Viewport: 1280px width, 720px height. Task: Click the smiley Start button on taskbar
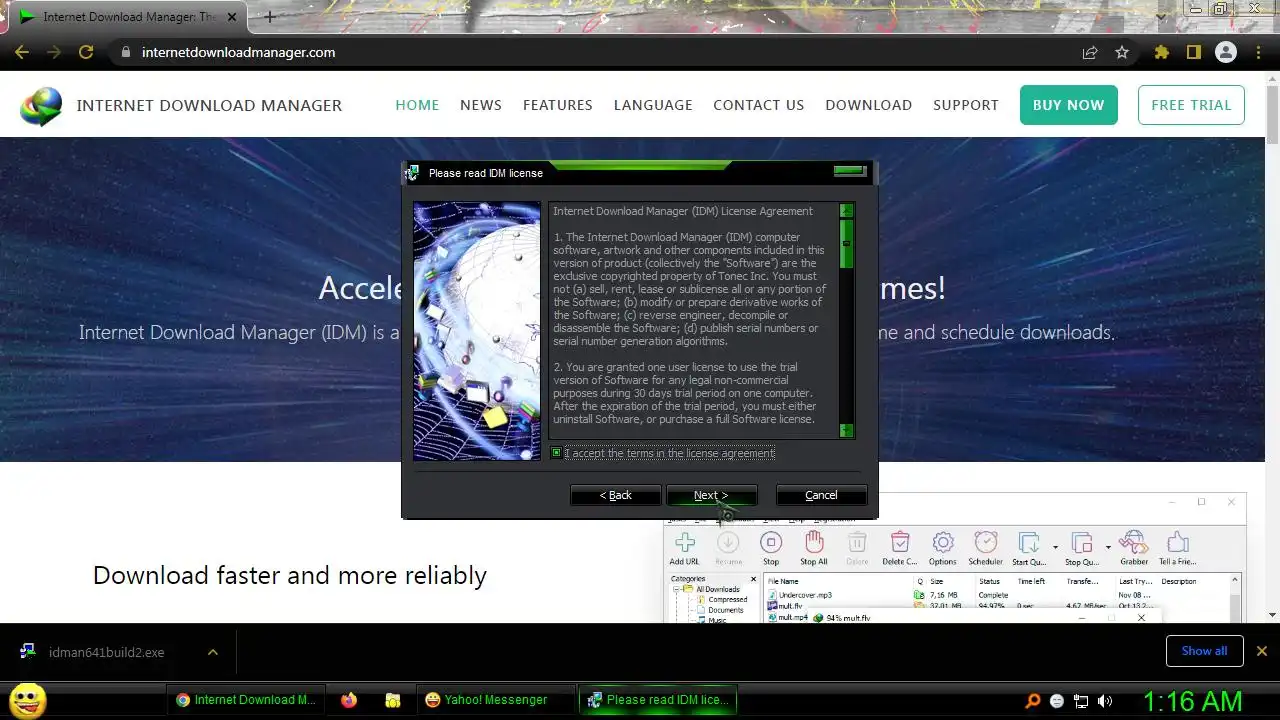[x=28, y=700]
